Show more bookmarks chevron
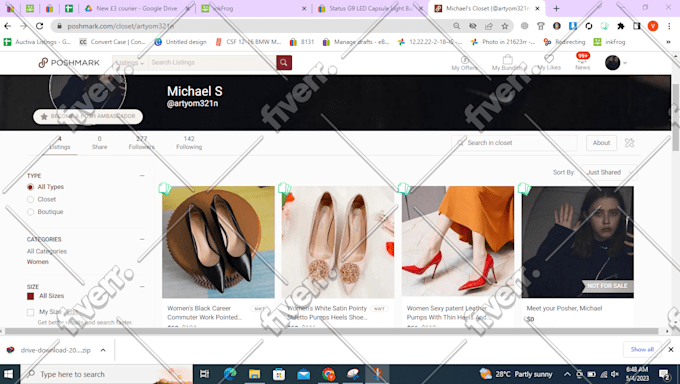The height and width of the screenshot is (384, 680). [668, 42]
